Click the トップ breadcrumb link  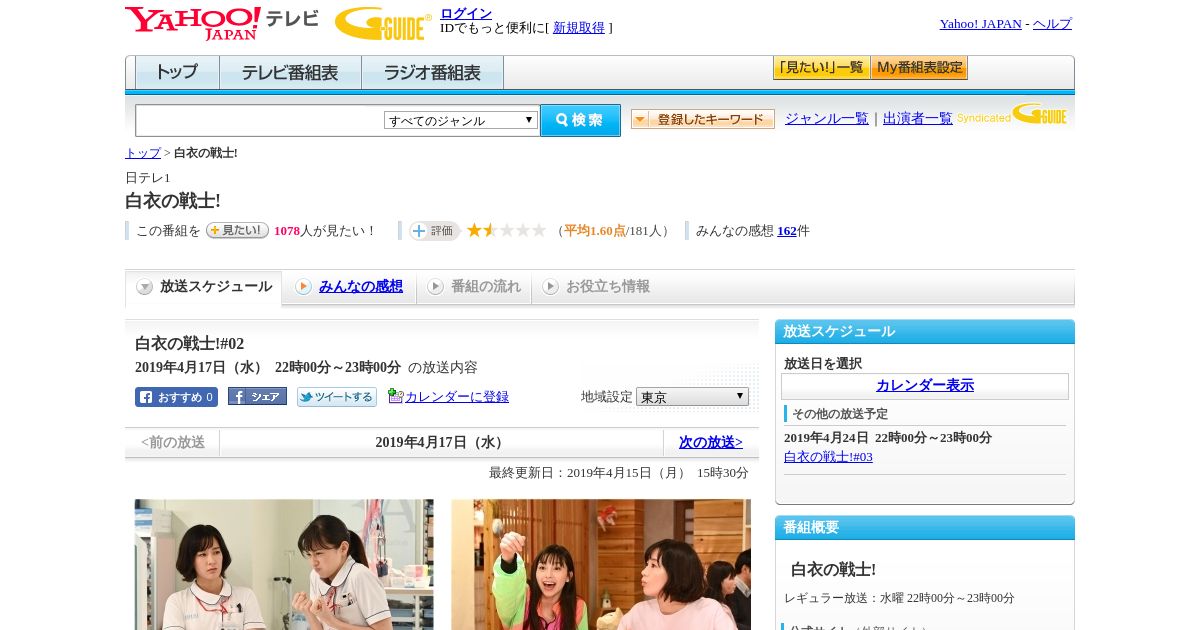[143, 153]
